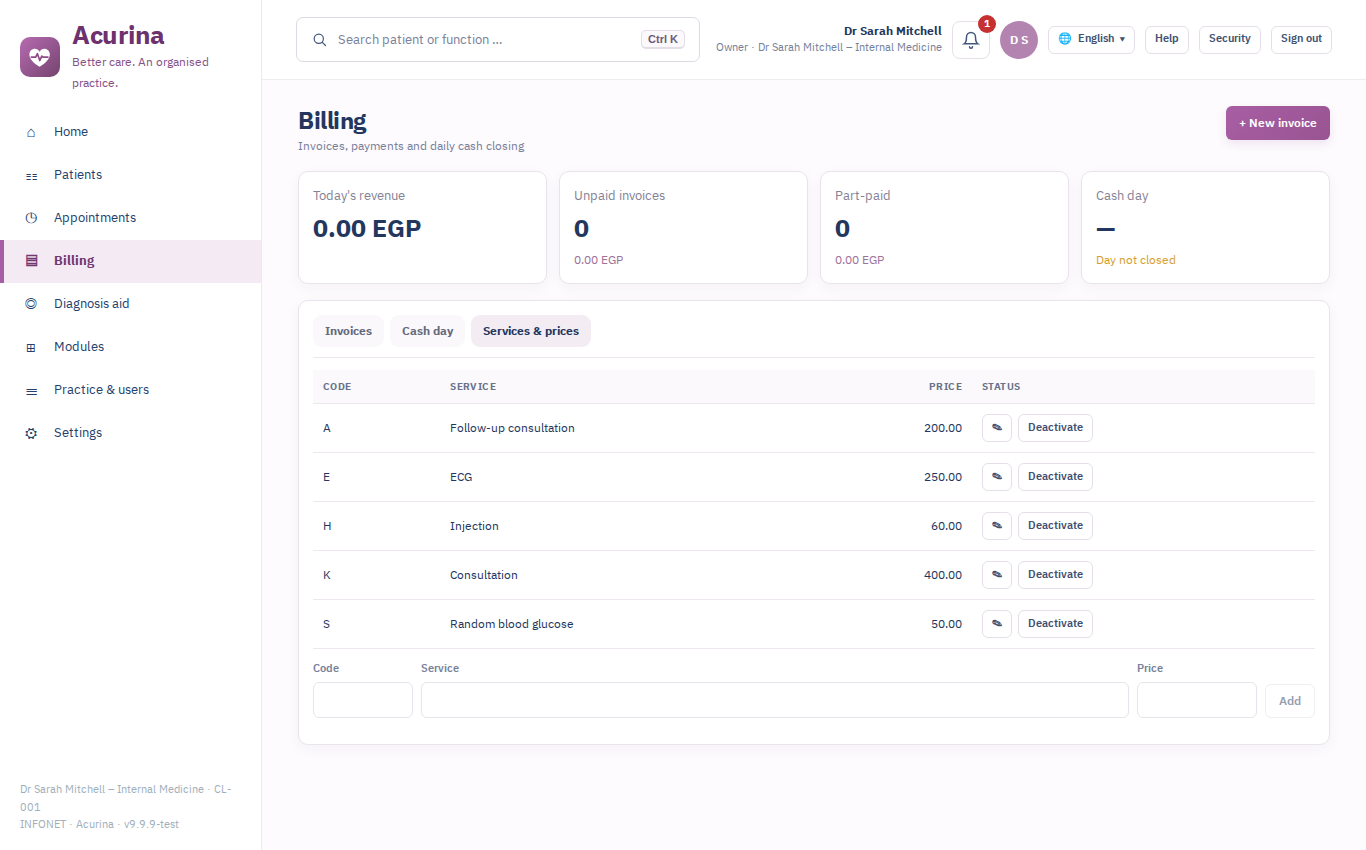Deactivate the ECG service
The width and height of the screenshot is (1366, 850).
(1055, 477)
